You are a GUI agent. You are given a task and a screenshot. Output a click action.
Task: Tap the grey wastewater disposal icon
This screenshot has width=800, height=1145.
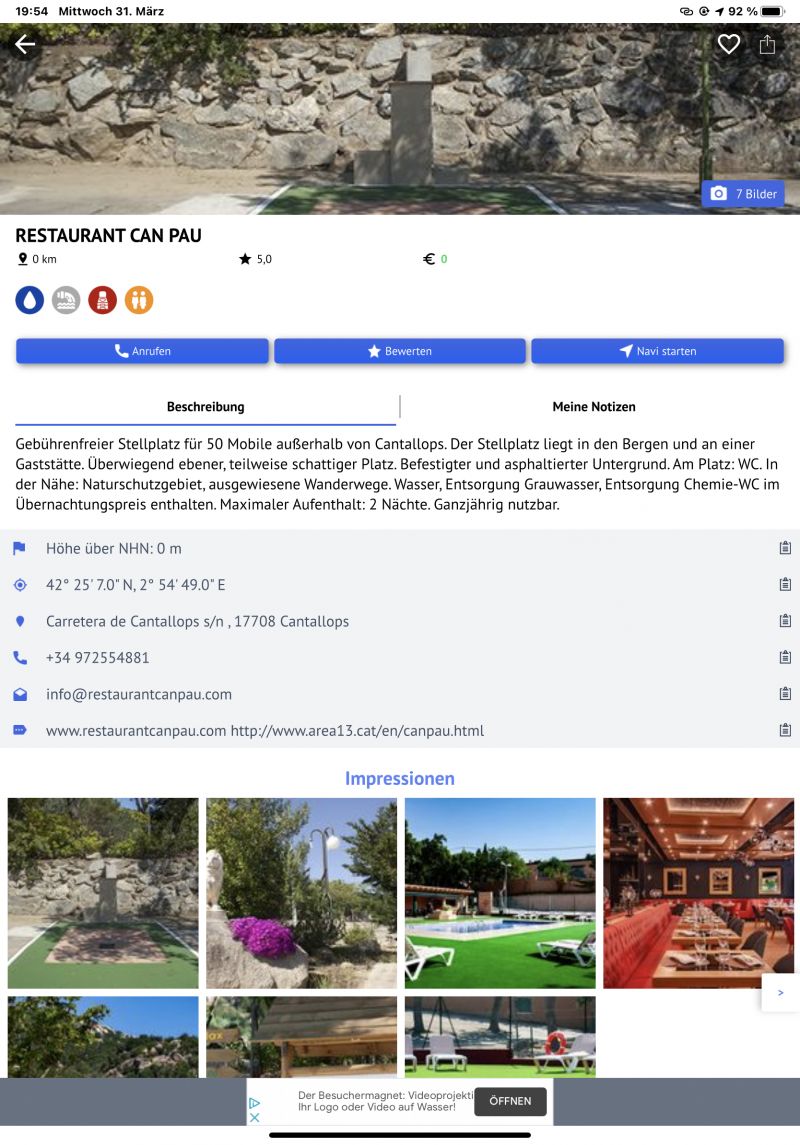tap(66, 300)
